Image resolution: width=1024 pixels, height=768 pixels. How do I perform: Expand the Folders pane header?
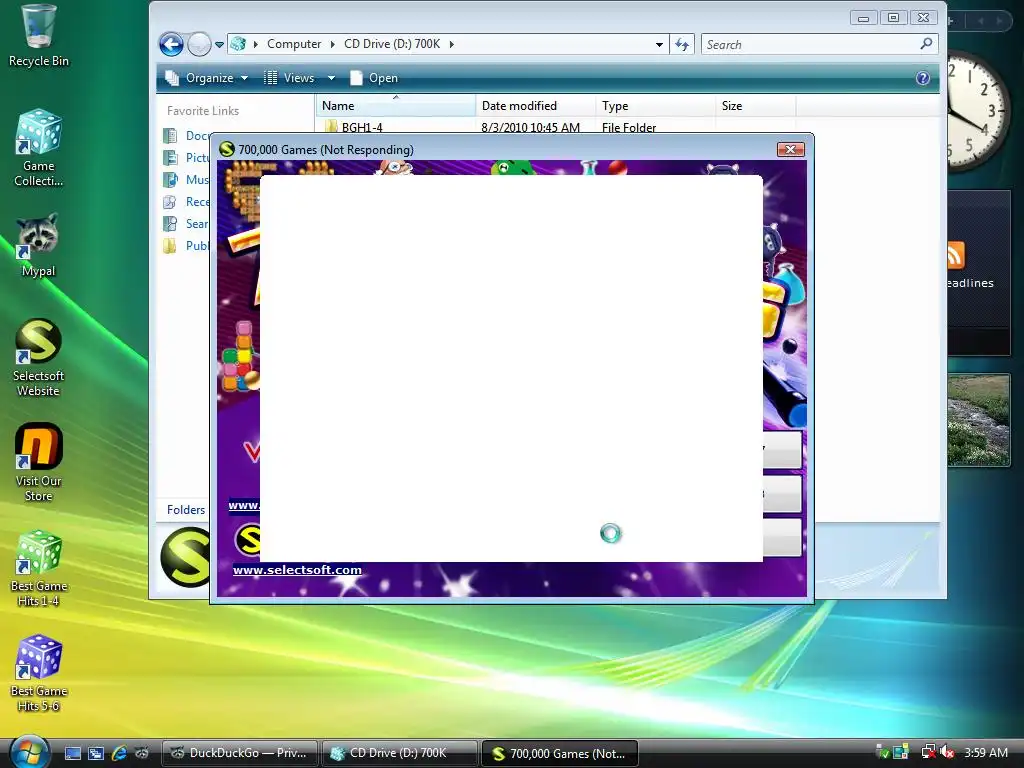click(x=185, y=509)
